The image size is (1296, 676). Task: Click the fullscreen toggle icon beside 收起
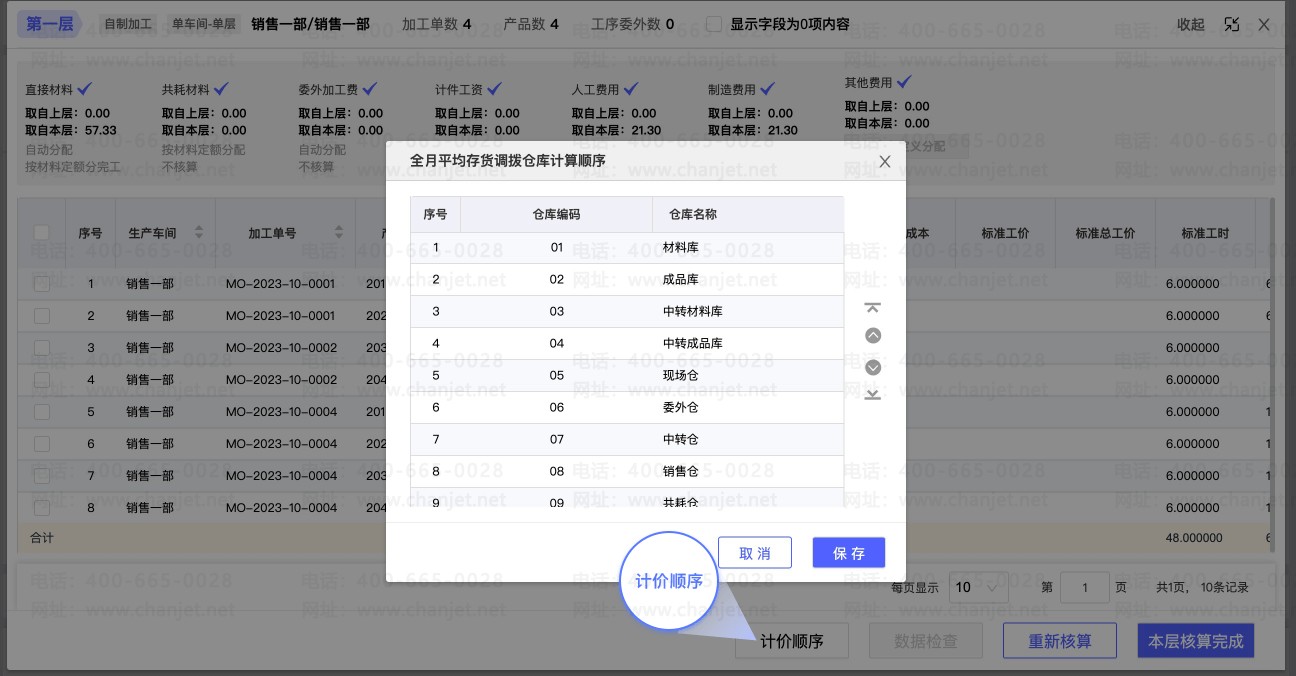point(1232,25)
